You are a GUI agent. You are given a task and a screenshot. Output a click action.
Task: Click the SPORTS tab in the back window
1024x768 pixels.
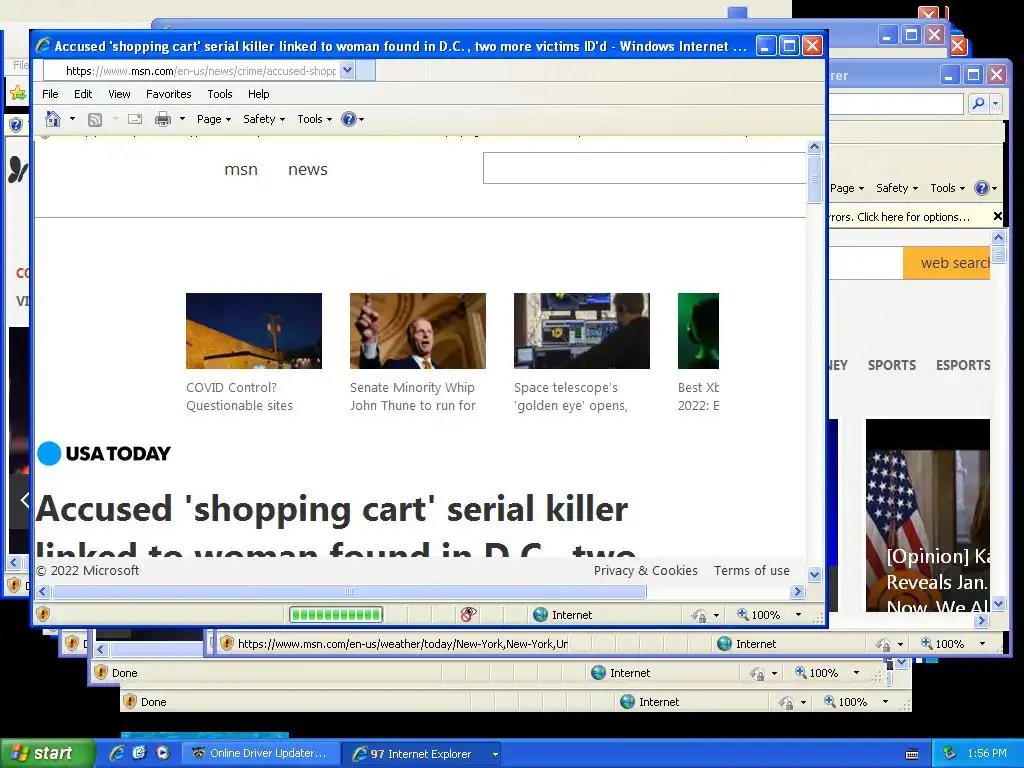tap(891, 365)
